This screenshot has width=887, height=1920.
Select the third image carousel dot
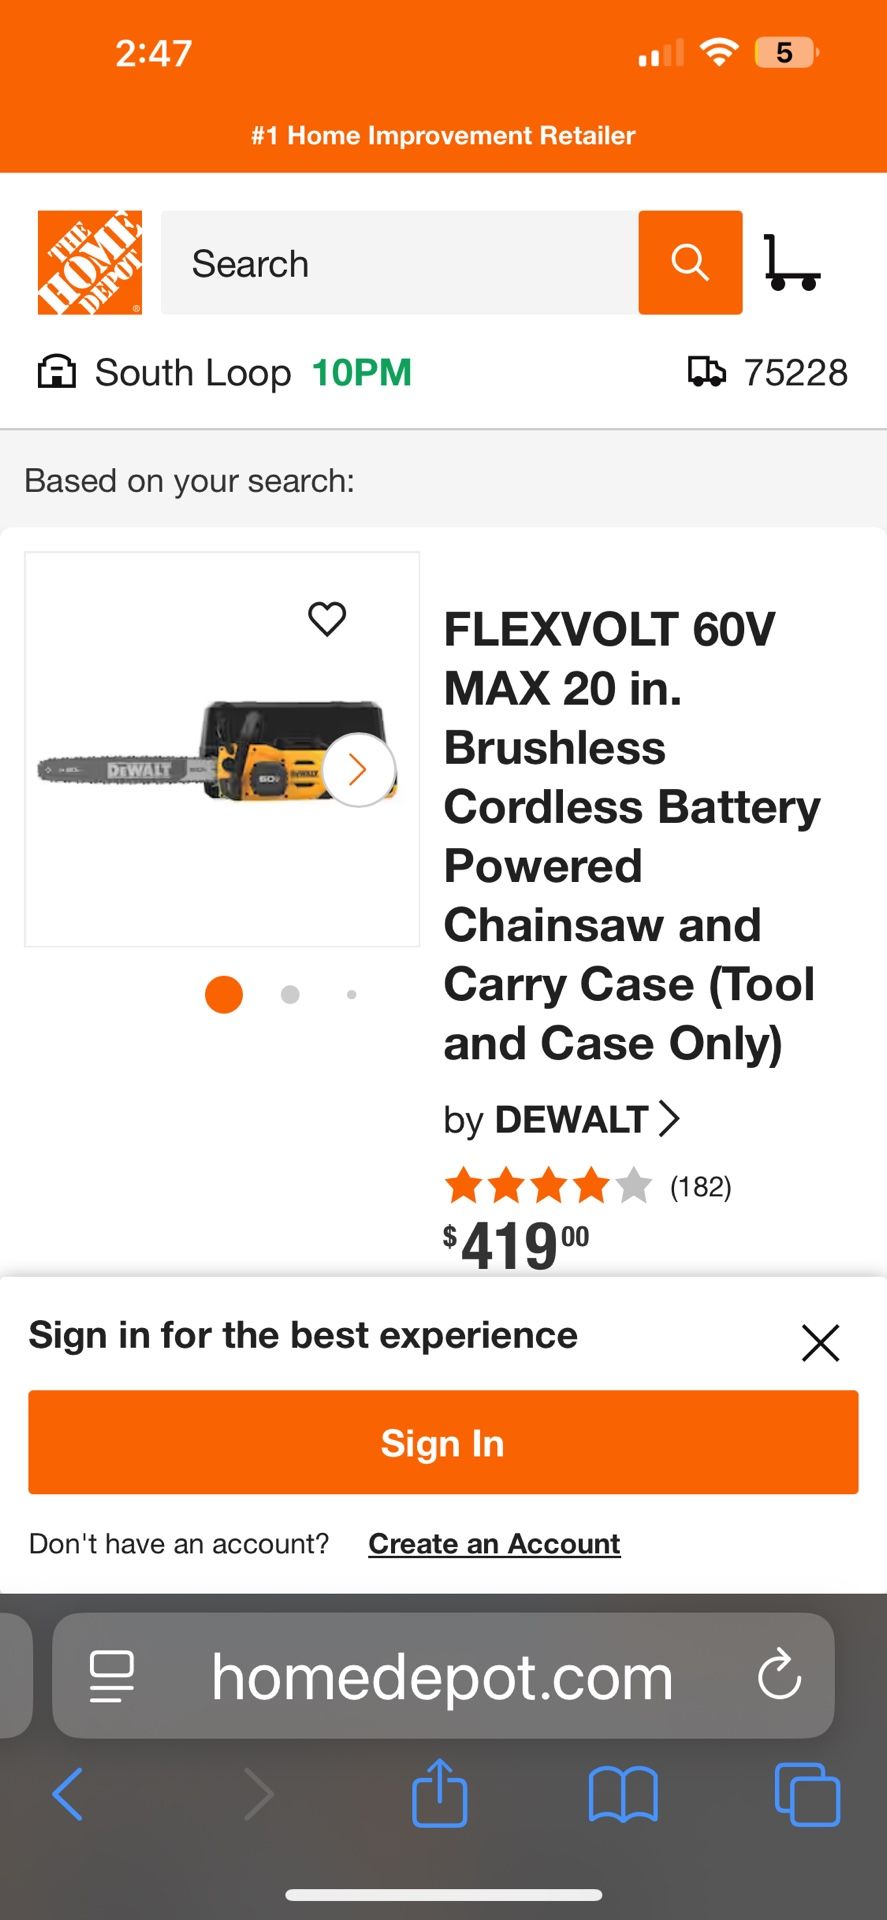tap(352, 995)
